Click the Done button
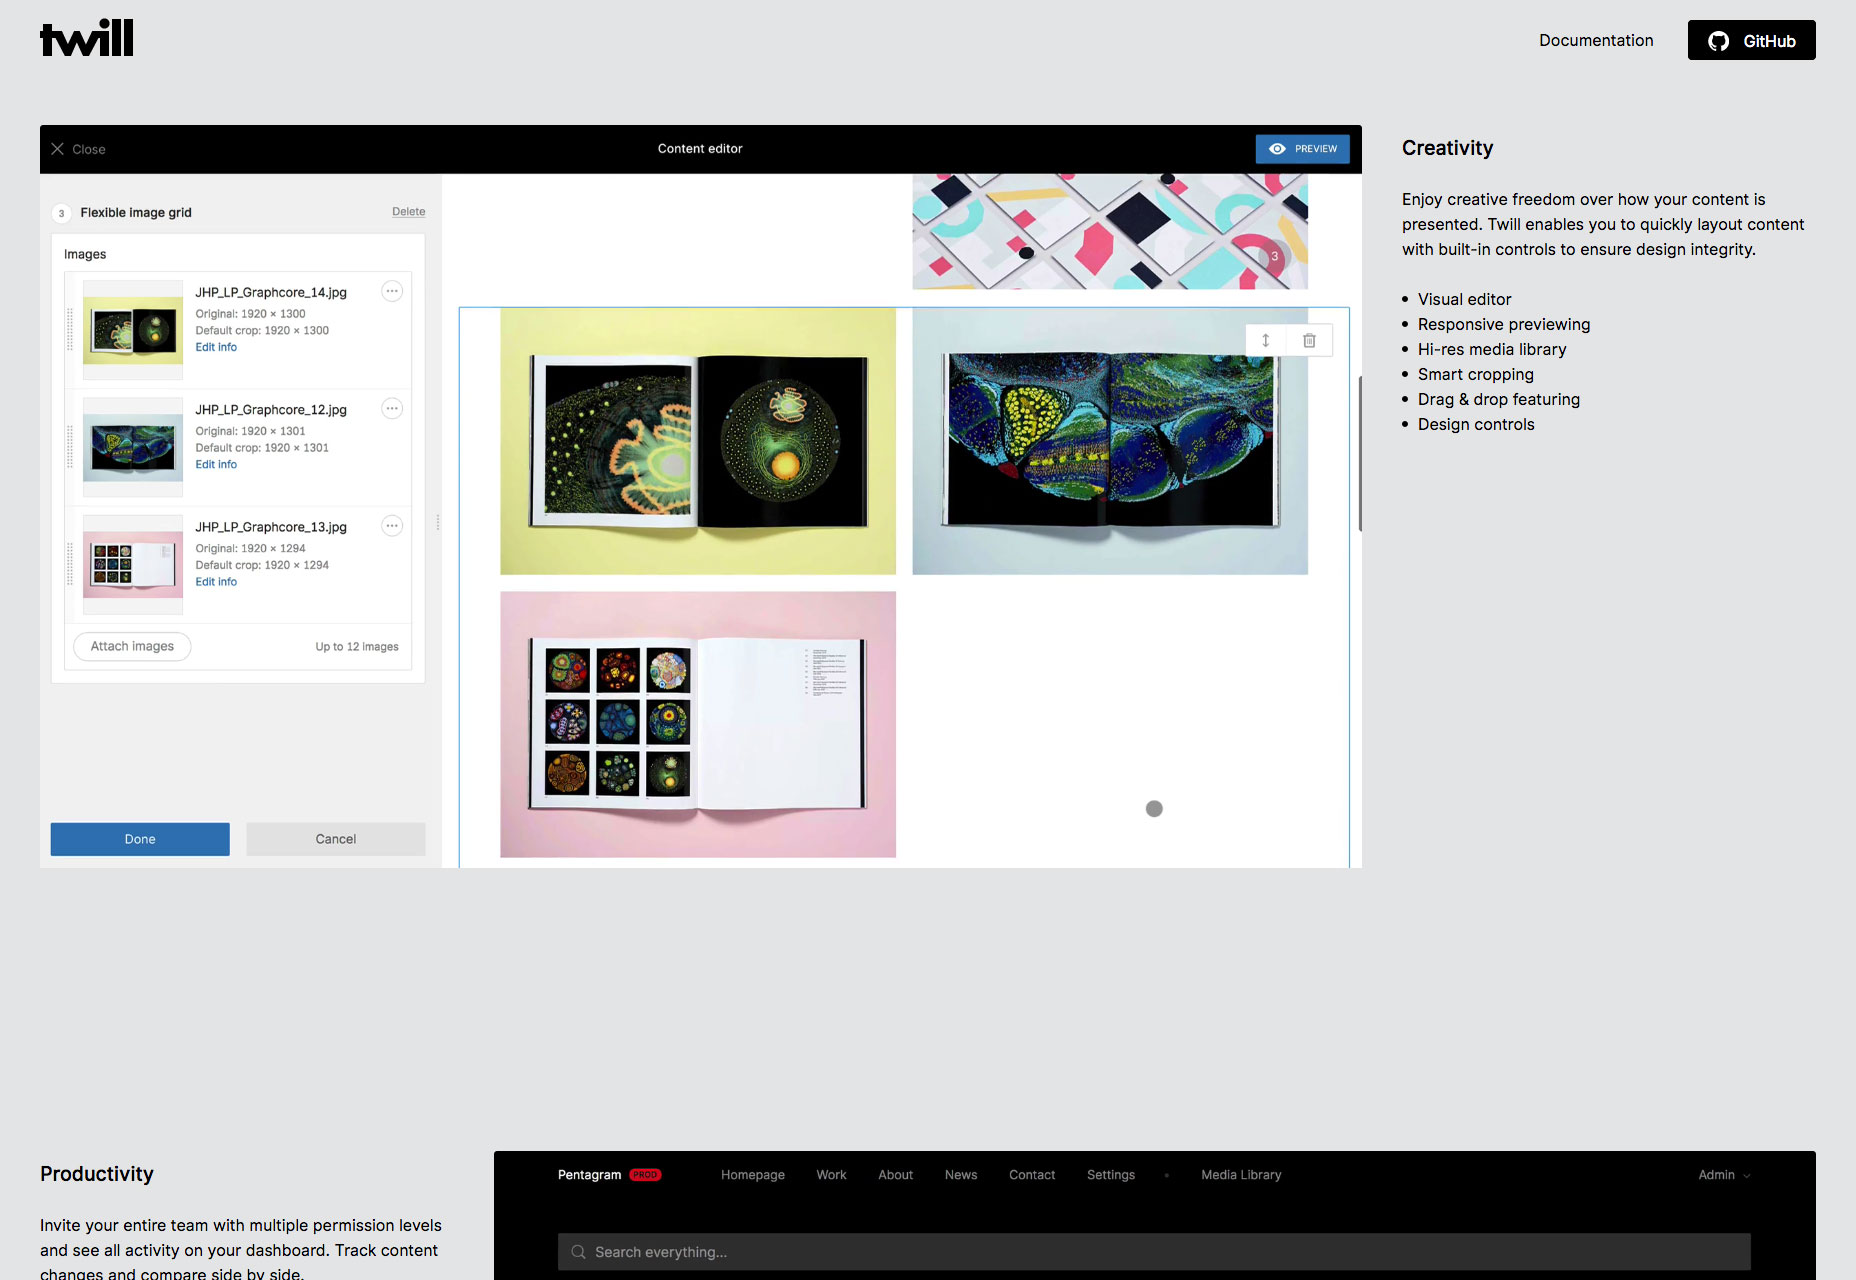The image size is (1856, 1280). 140,839
